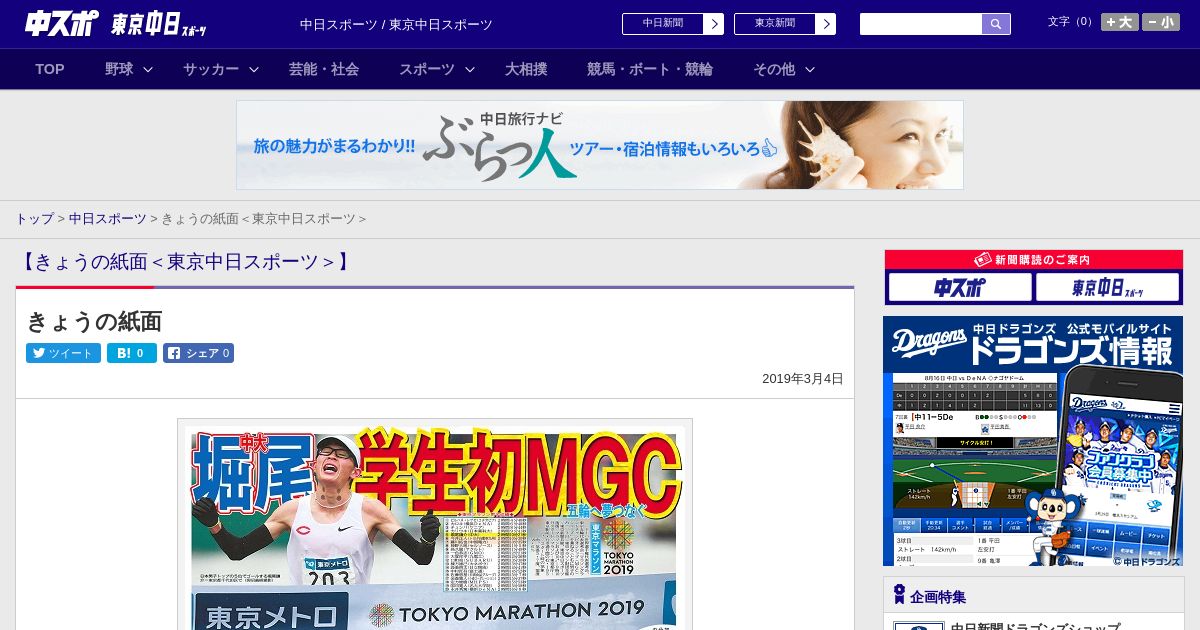This screenshot has height=630, width=1200.
Task: Click the 中スポ logo in the header
Action: click(61, 24)
